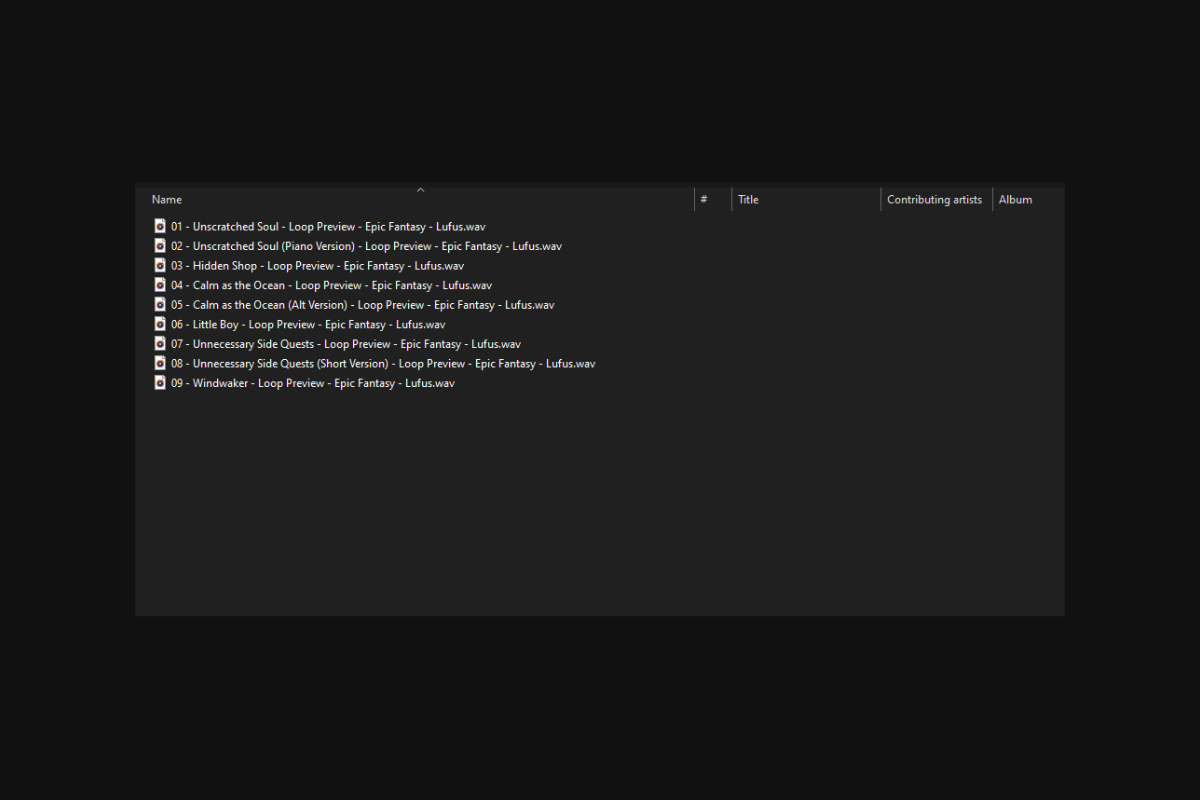Screen dimensions: 1200x800
Task: Sort by the # track number column
Action: click(x=704, y=199)
